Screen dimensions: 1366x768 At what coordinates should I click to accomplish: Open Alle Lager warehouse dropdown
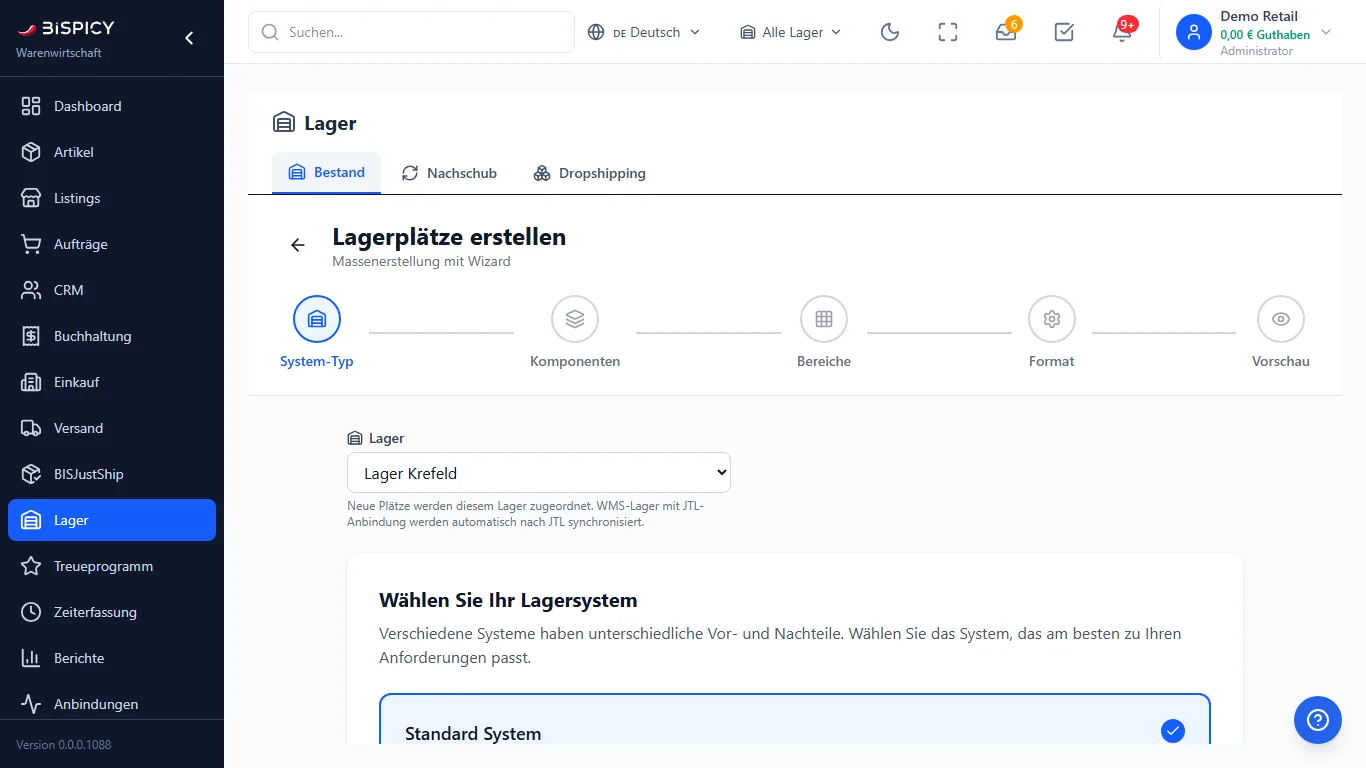point(791,32)
